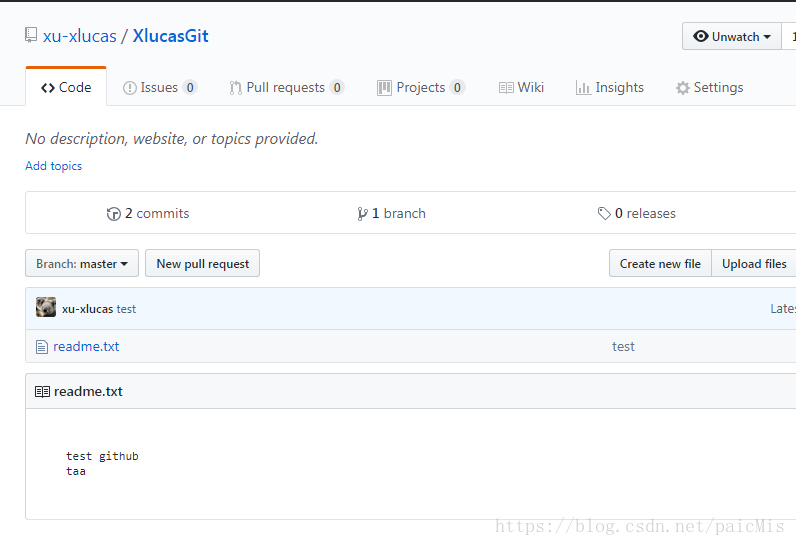Click the 'No description, website, or topics provided.' text
Screen dimensions: 796x546
(172, 139)
